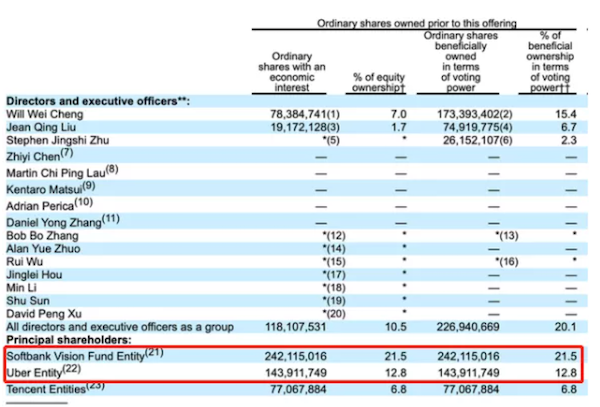Click Uber Entity's 12.8 equity ownership value

pyautogui.click(x=396, y=373)
